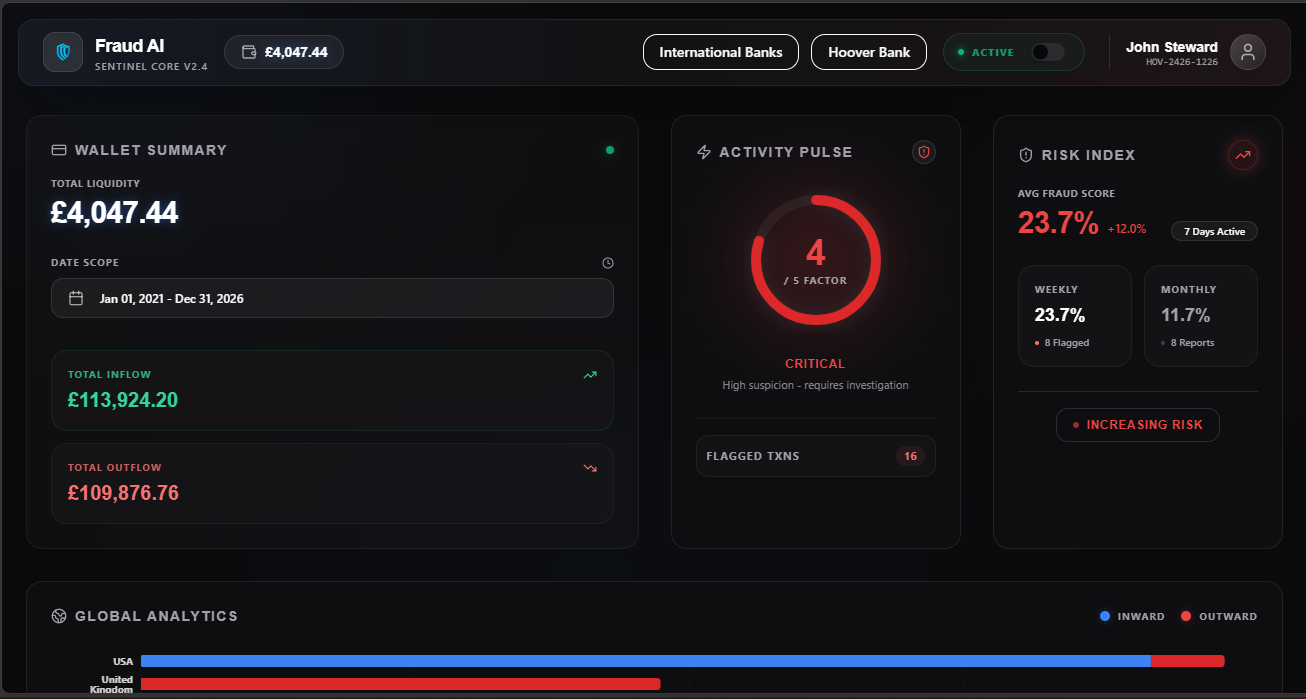Screen dimensions: 1306x699
Task: Open the Jan 01, 2021 - Dec 31, 2026 date picker
Action: pyautogui.click(x=332, y=298)
